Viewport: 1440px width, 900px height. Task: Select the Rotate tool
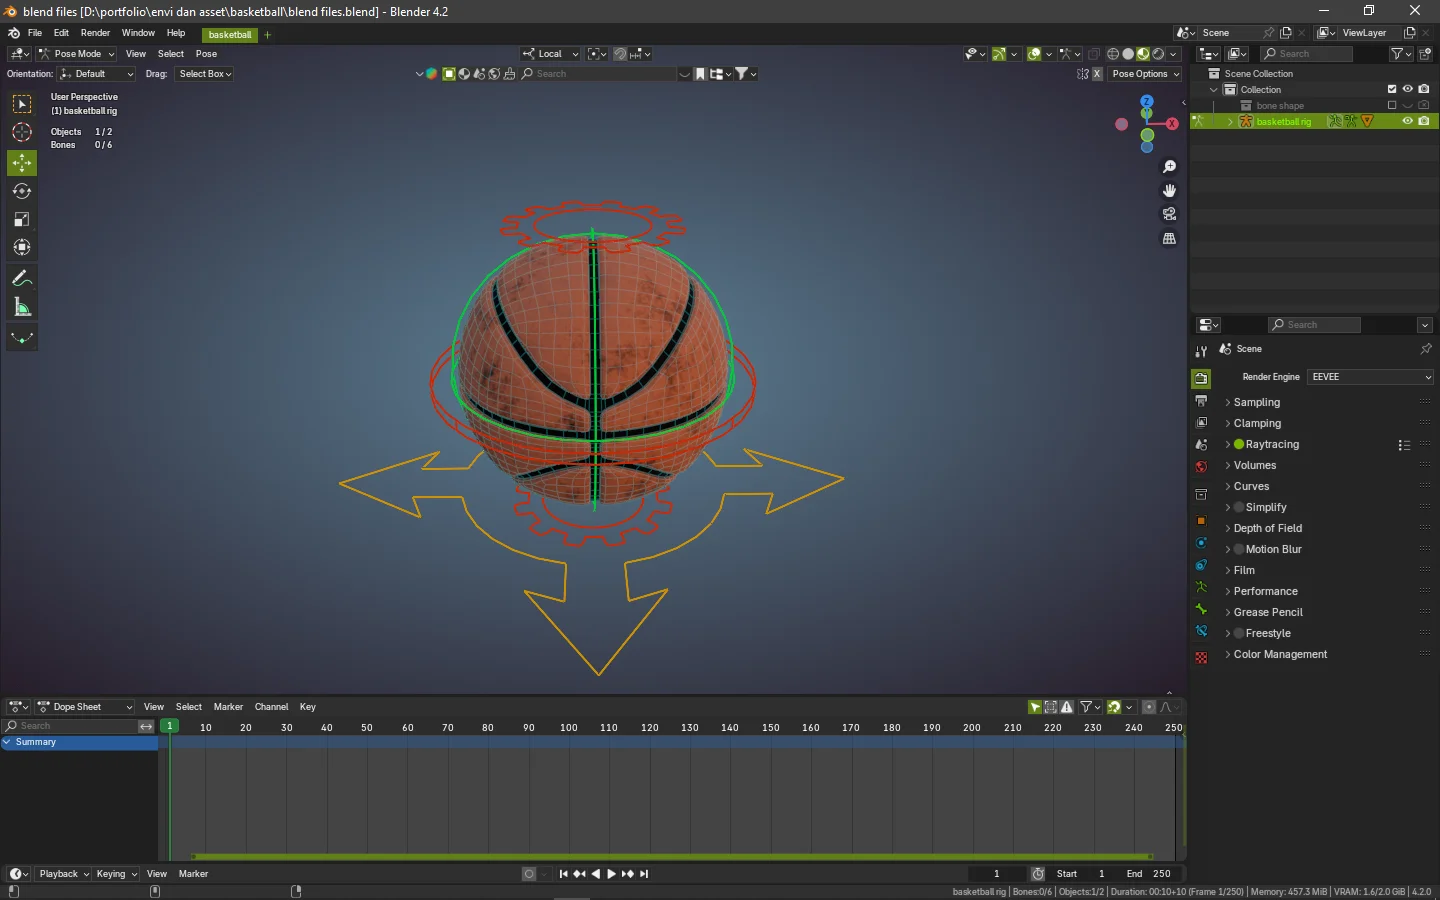(22, 191)
